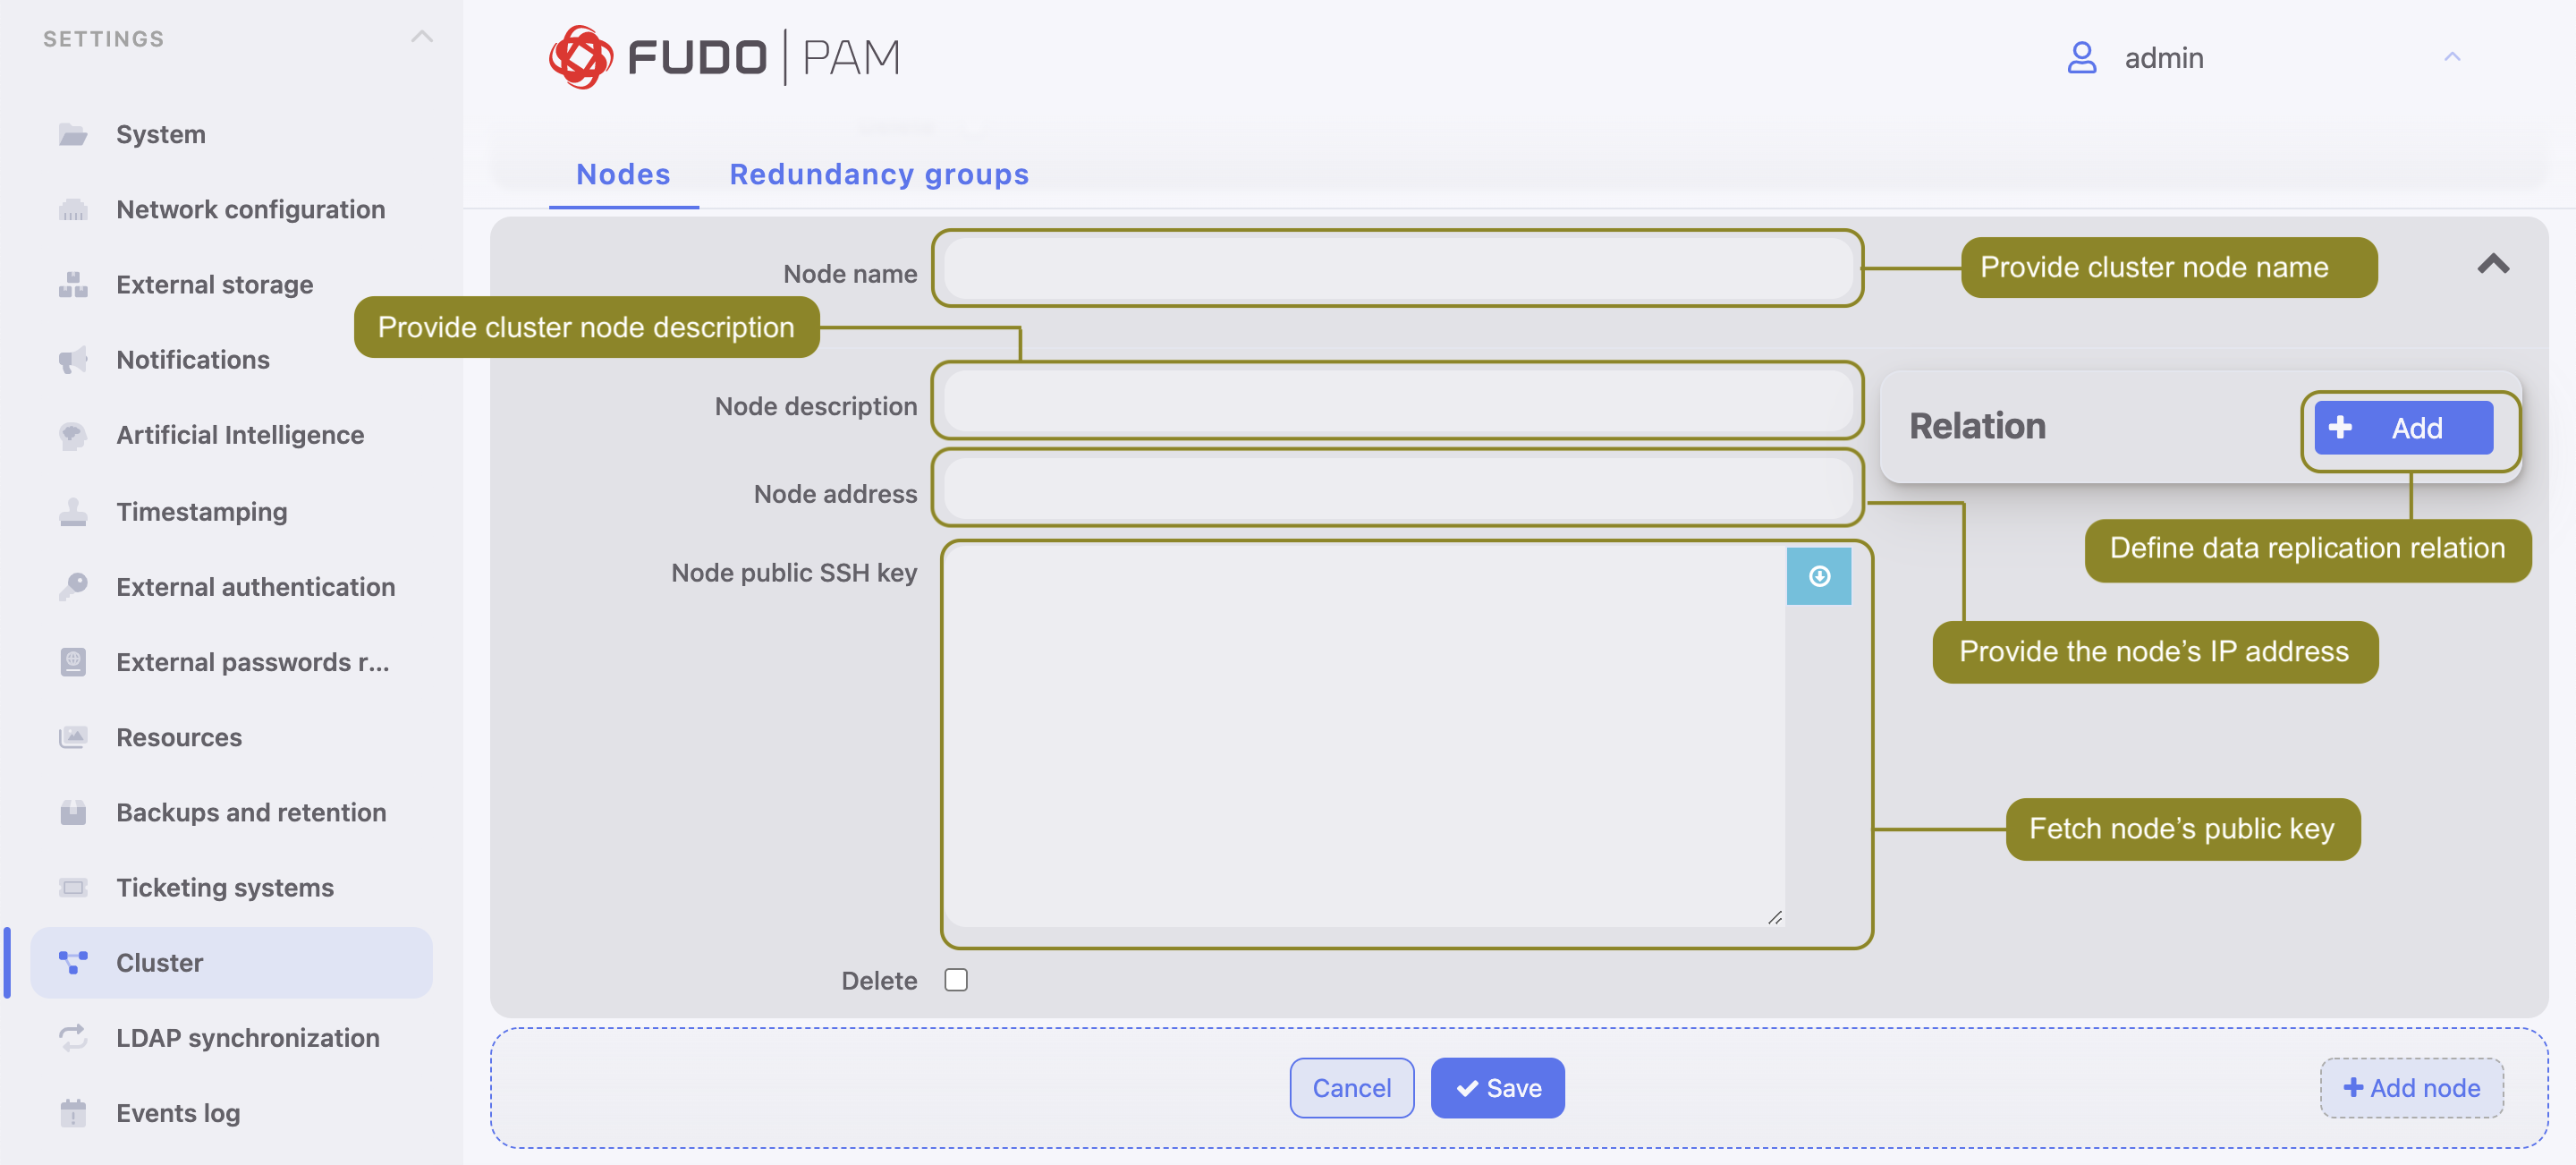Click the FUDO PAM logo

click(723, 57)
